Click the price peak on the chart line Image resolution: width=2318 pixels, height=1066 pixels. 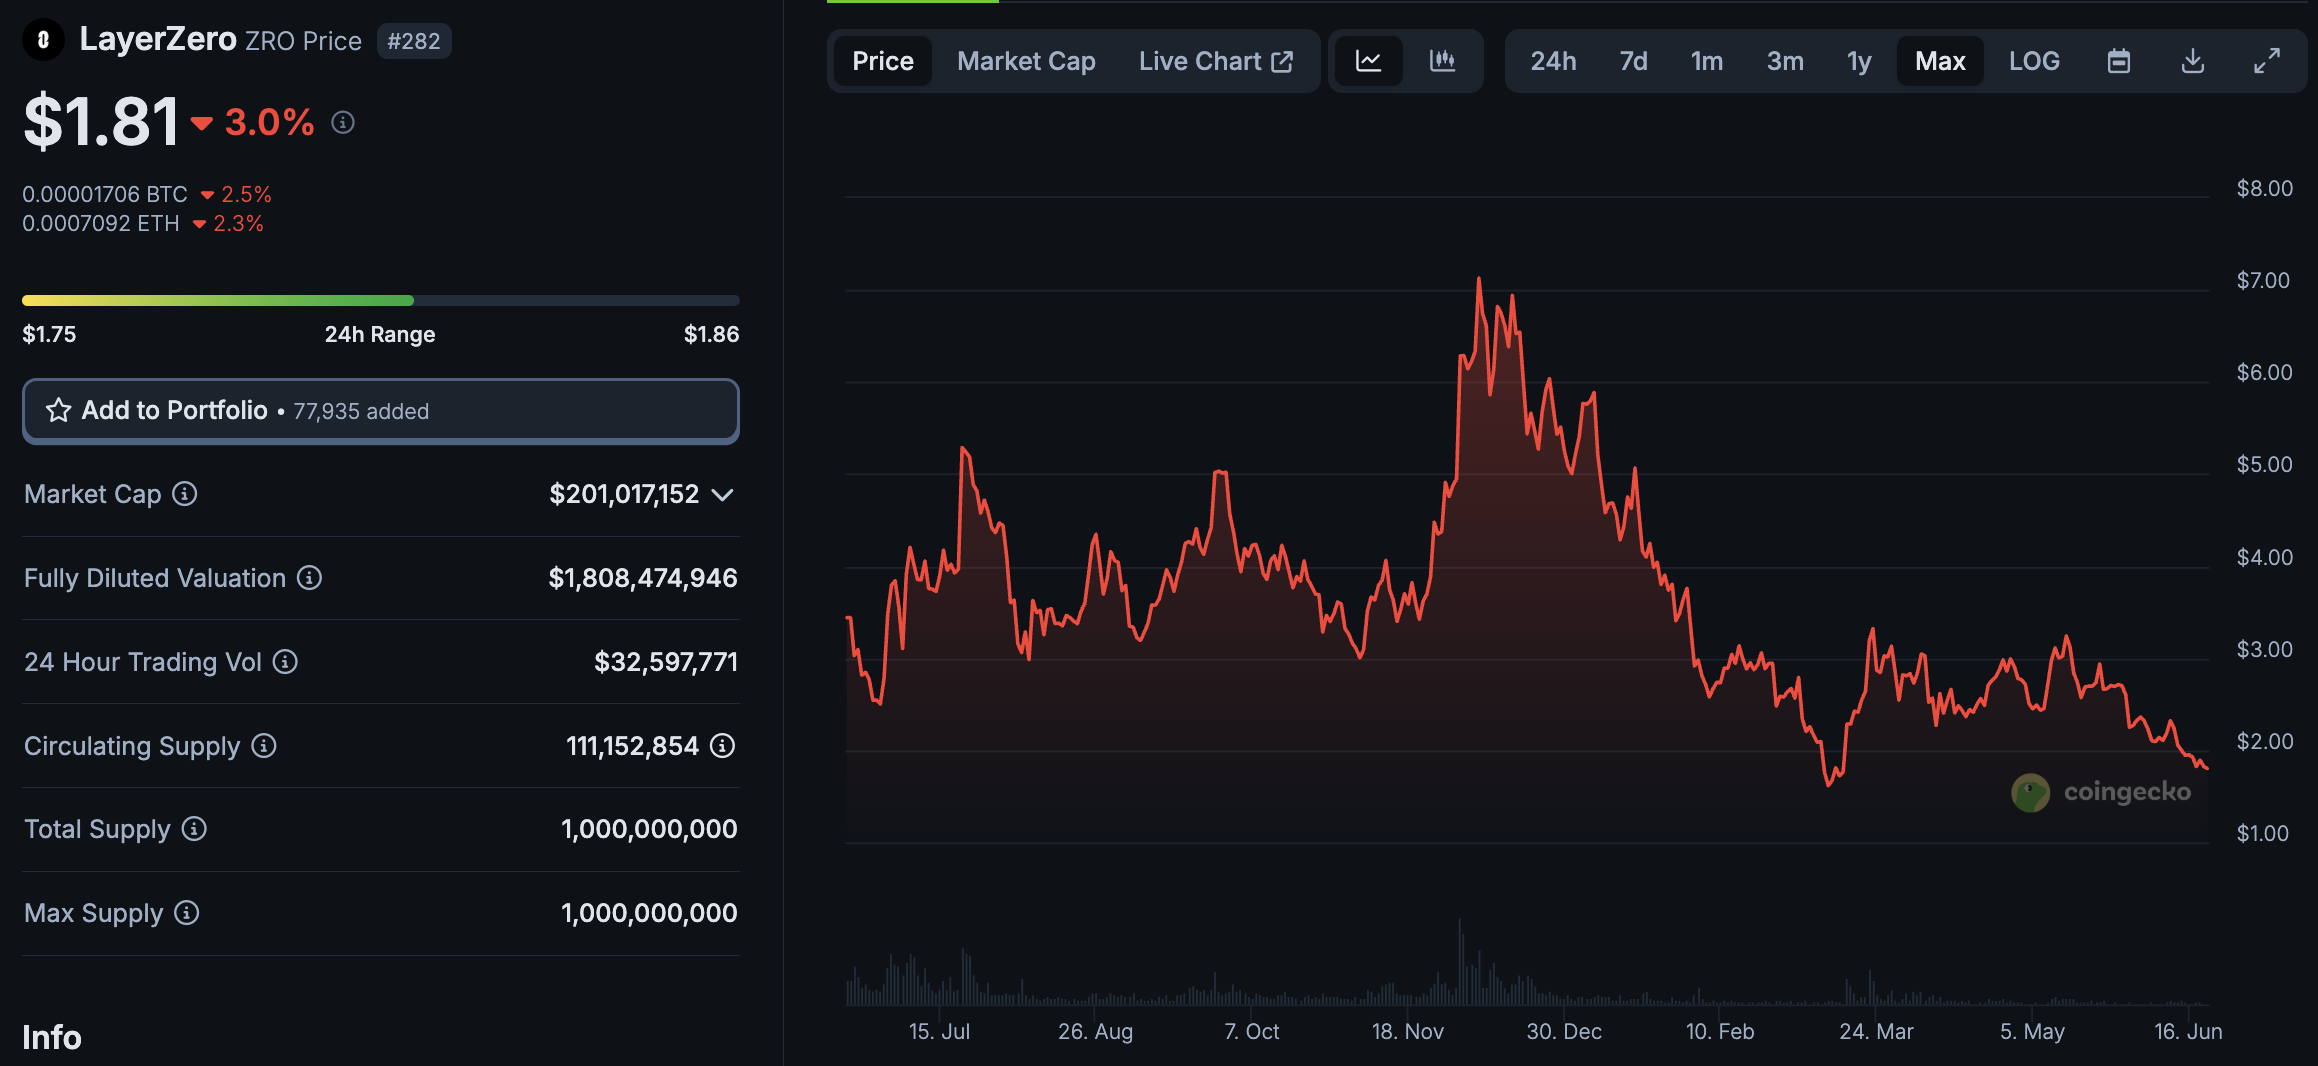pos(1479,280)
